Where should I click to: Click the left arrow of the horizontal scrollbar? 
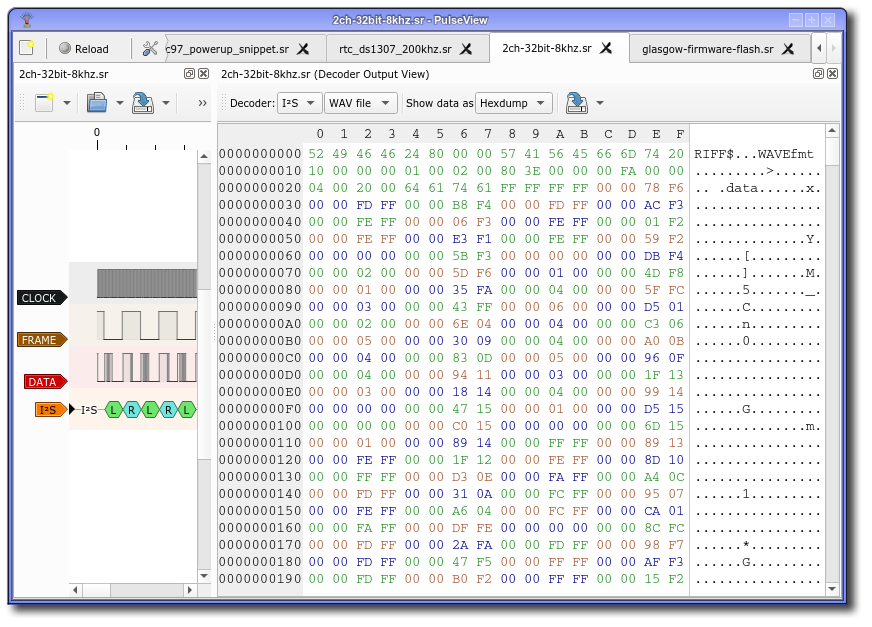pyautogui.click(x=75, y=590)
